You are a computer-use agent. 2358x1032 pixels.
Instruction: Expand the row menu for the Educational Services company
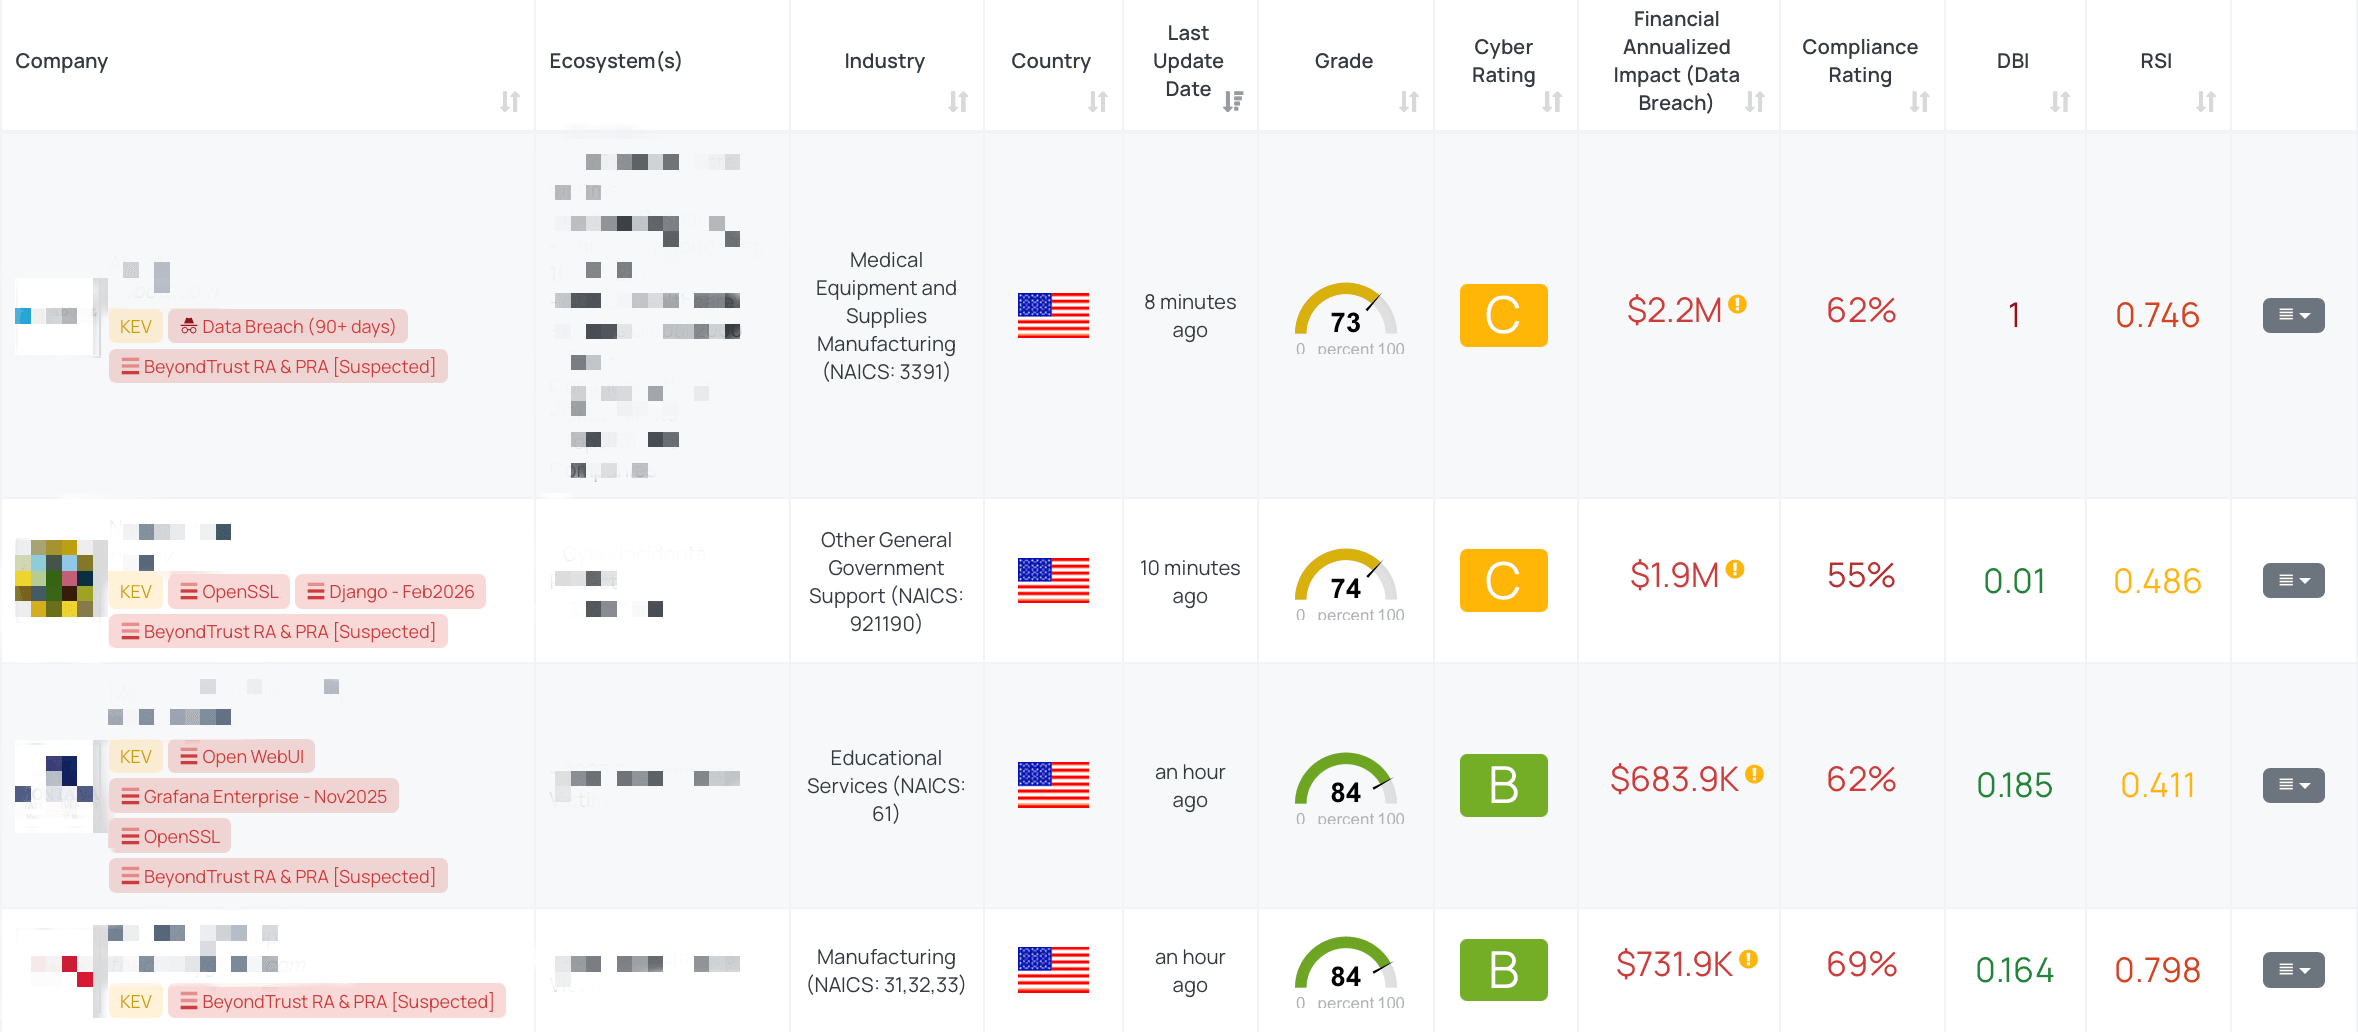[x=2293, y=785]
